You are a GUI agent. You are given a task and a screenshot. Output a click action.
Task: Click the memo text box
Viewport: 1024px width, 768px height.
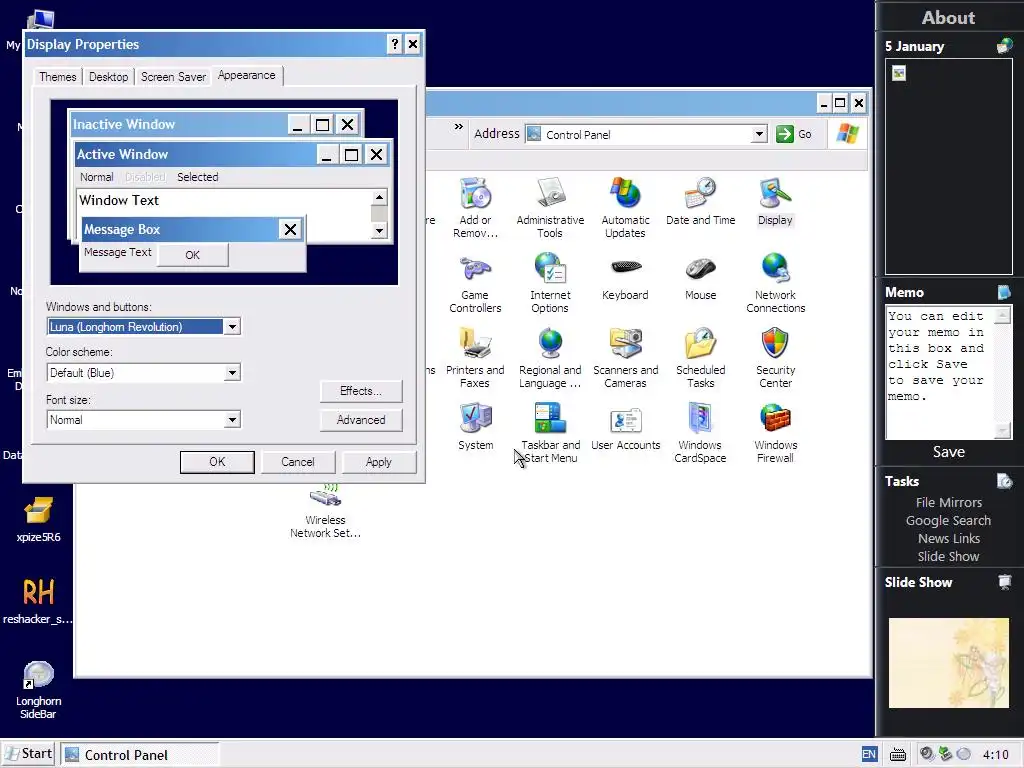pyautogui.click(x=939, y=372)
